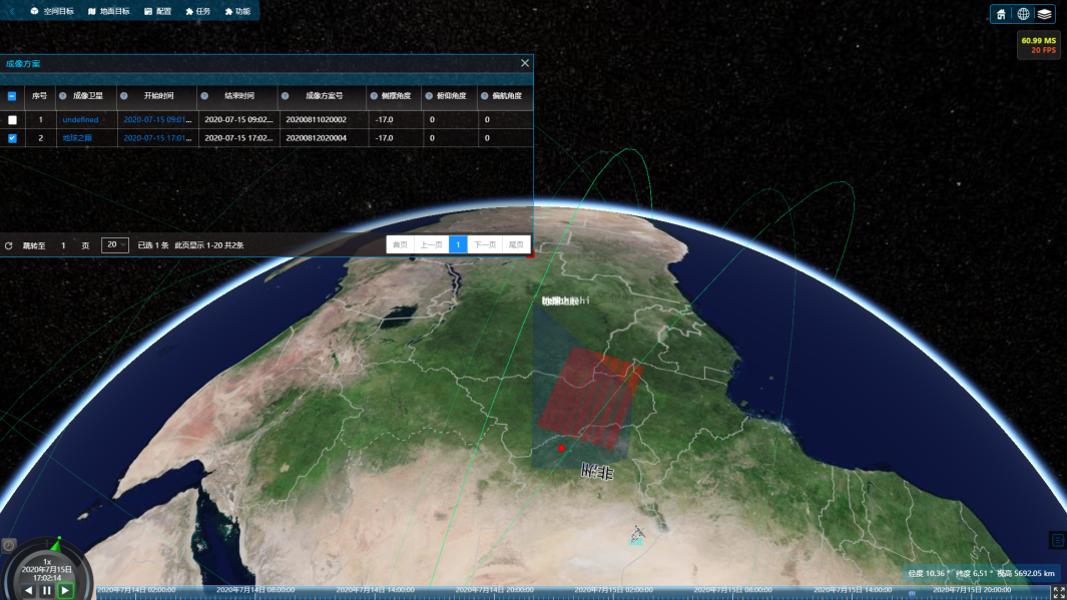Check the row 1 checkbox

tap(12, 120)
